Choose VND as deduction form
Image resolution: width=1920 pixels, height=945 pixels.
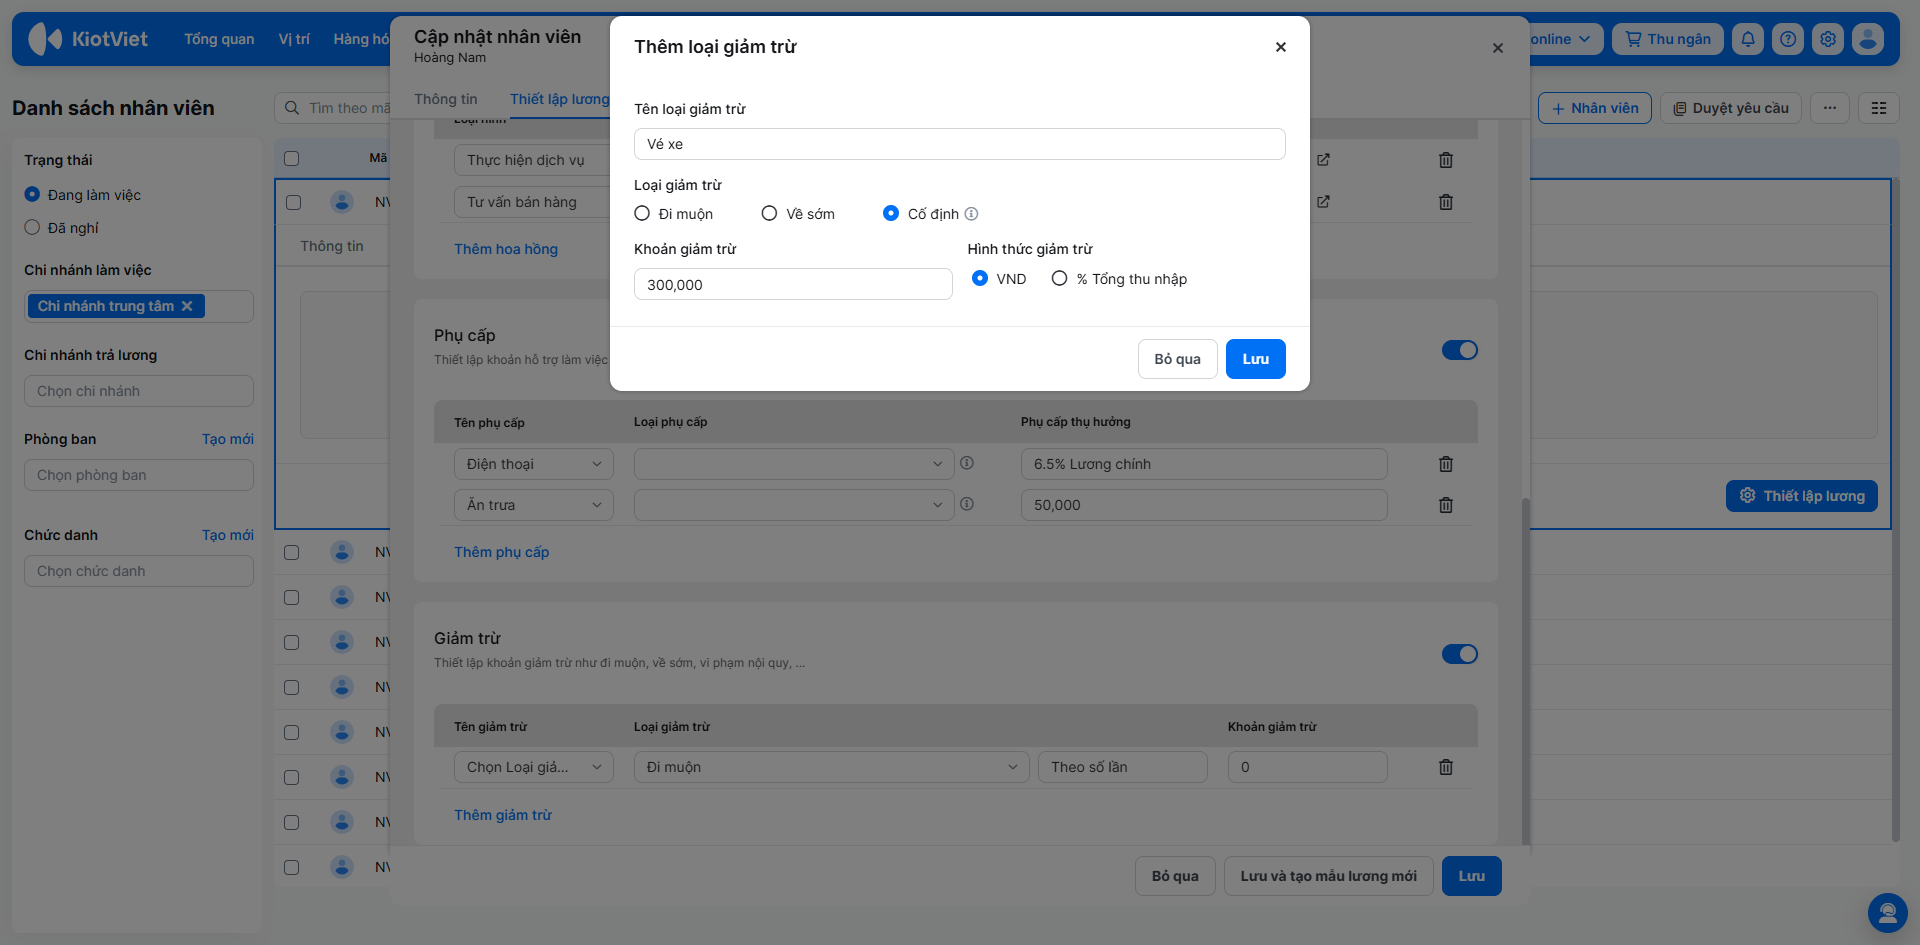980,279
